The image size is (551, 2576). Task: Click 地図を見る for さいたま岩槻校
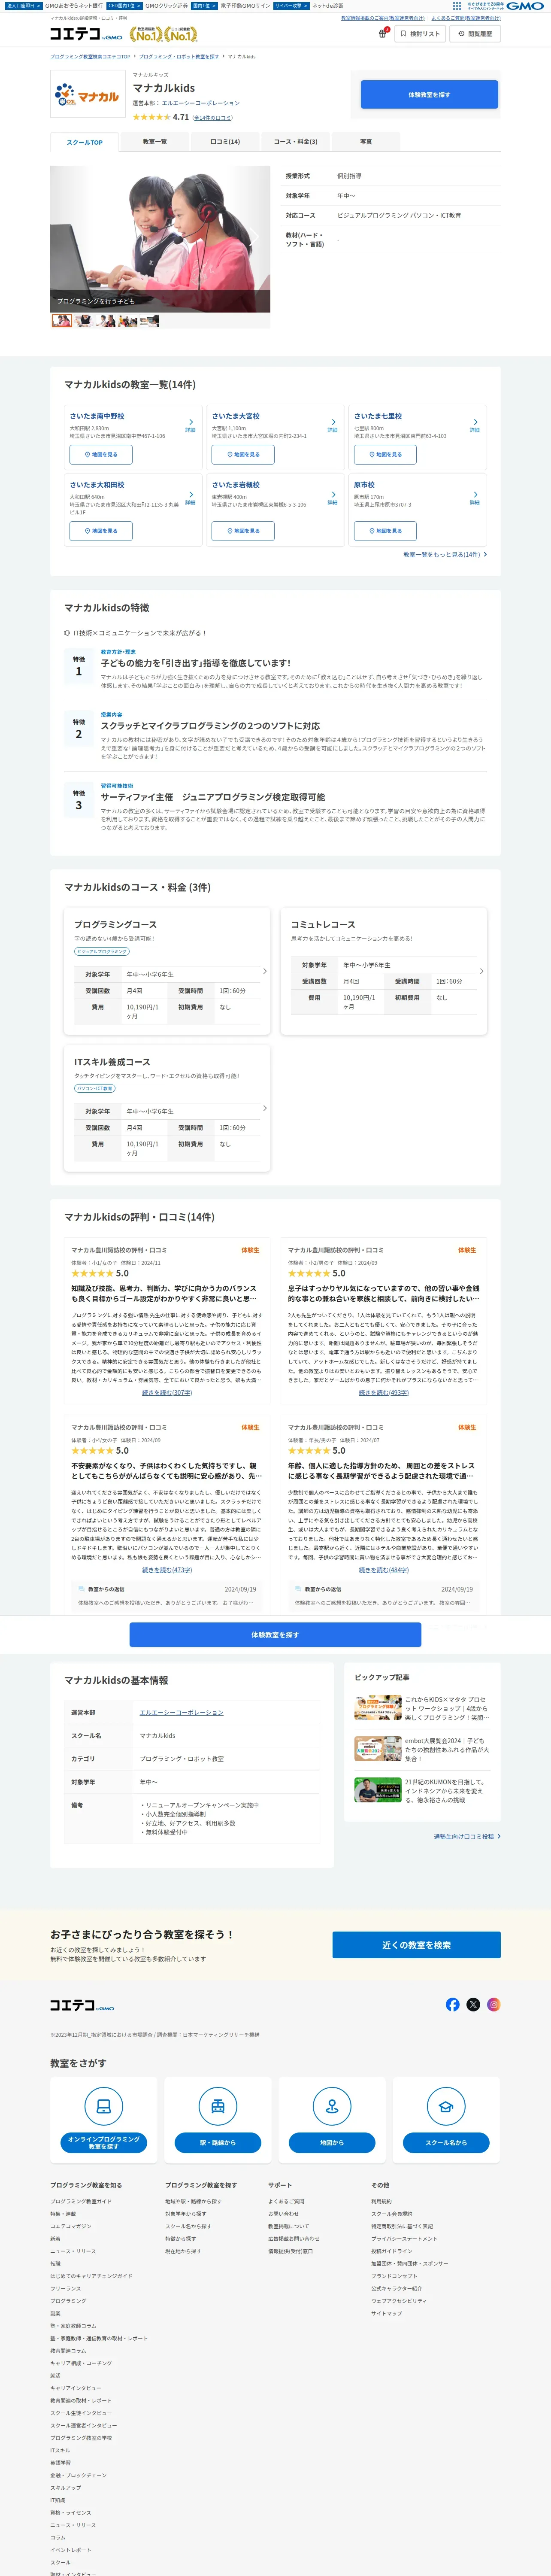pos(243,531)
